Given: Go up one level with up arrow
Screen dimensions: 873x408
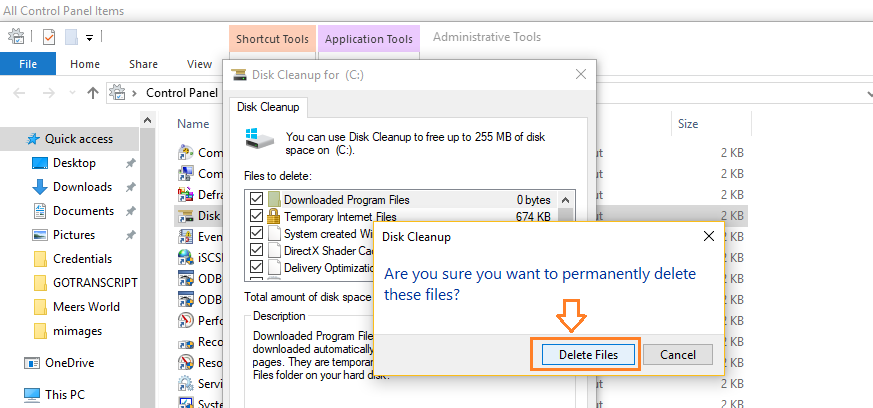Looking at the screenshot, I should click(93, 93).
